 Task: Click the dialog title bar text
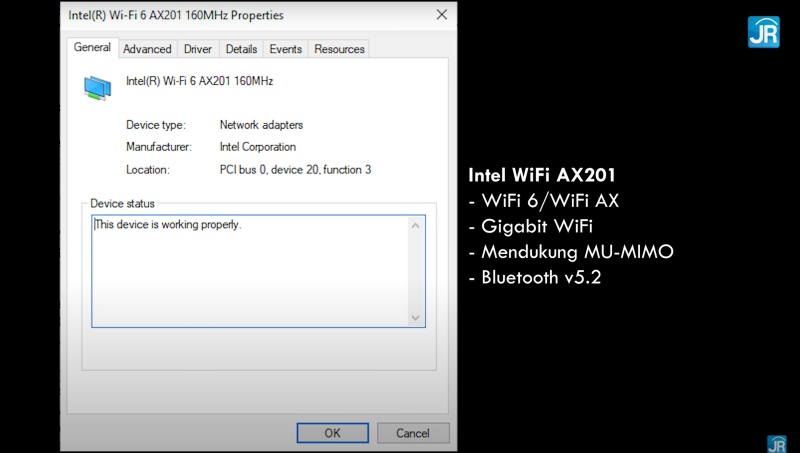175,16
